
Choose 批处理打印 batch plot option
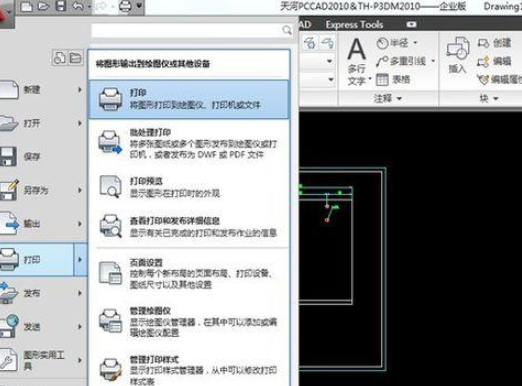(x=189, y=144)
